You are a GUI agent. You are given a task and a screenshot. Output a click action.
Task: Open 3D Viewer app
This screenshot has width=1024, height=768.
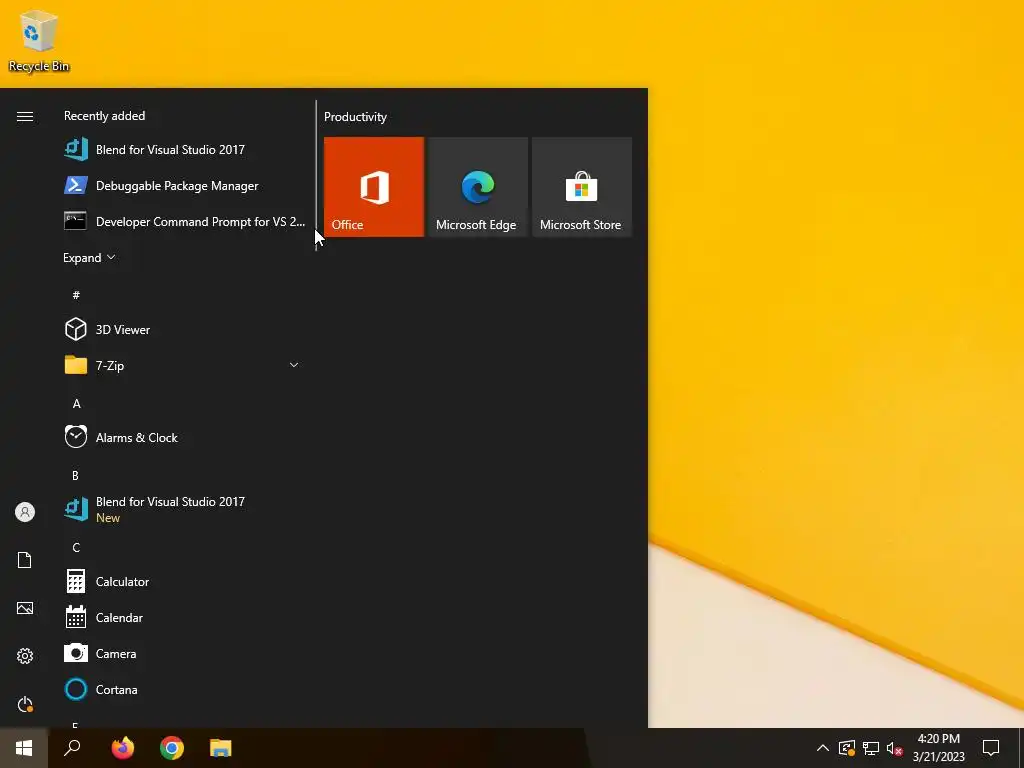[x=185, y=329]
